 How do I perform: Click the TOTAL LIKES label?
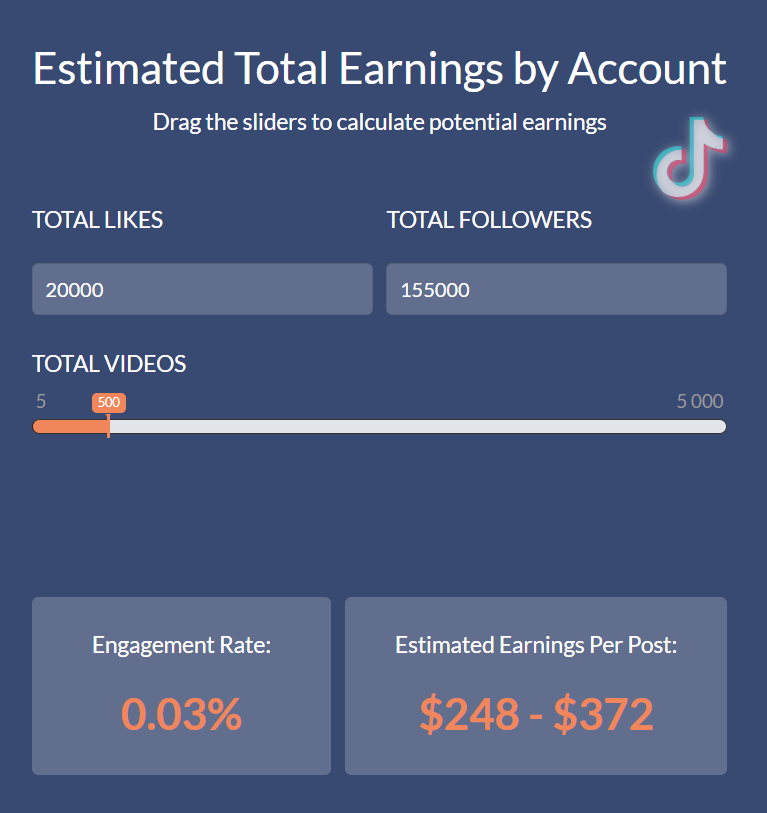point(97,220)
